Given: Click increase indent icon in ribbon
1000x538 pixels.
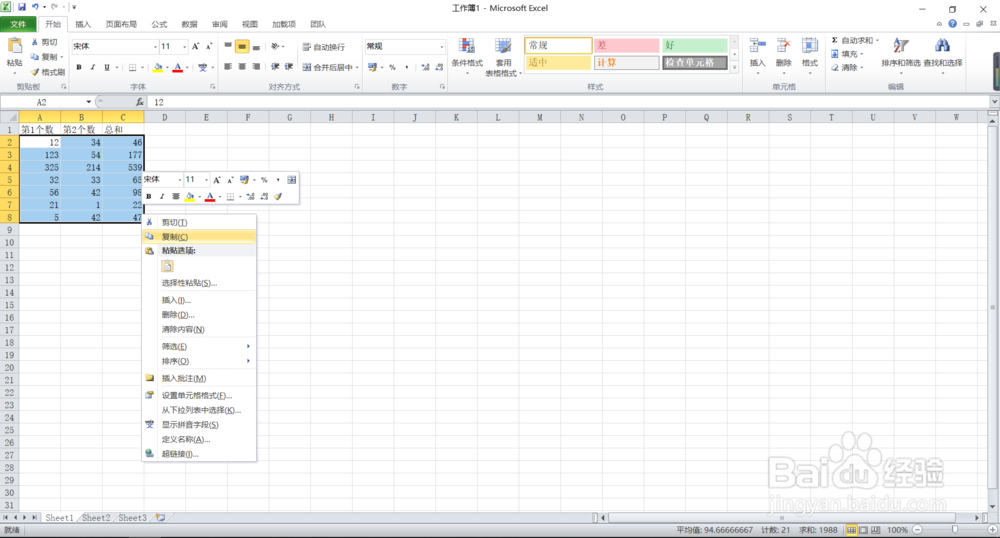Looking at the screenshot, I should tap(289, 66).
